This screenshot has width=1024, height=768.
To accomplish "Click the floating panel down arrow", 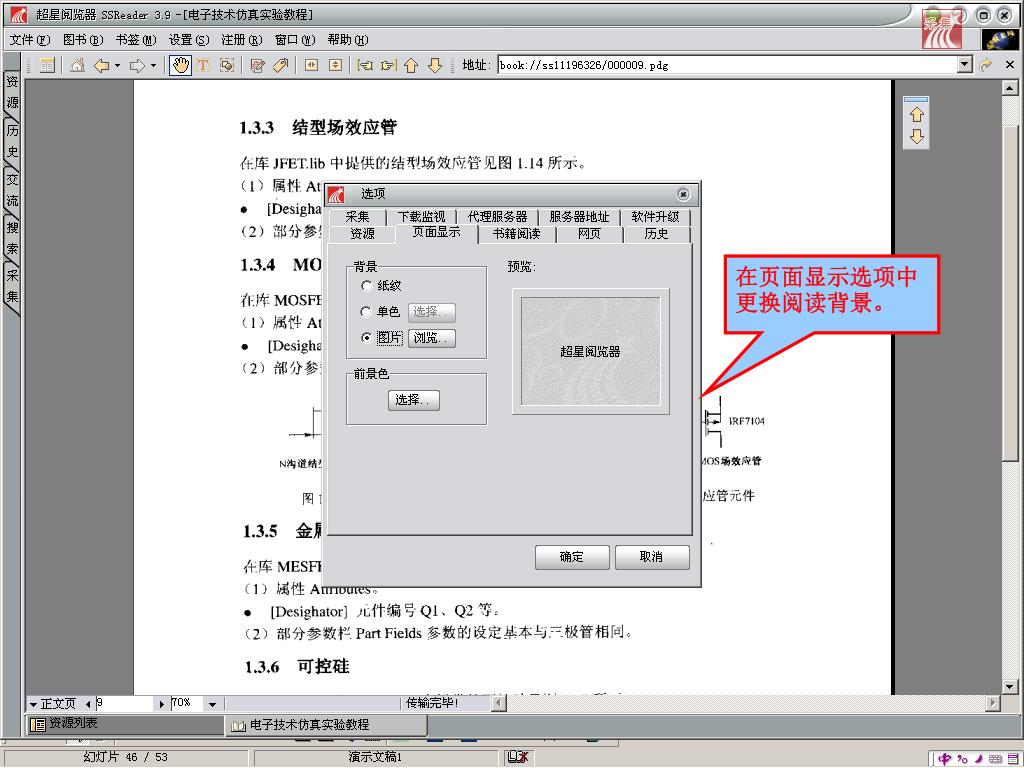I will point(917,136).
